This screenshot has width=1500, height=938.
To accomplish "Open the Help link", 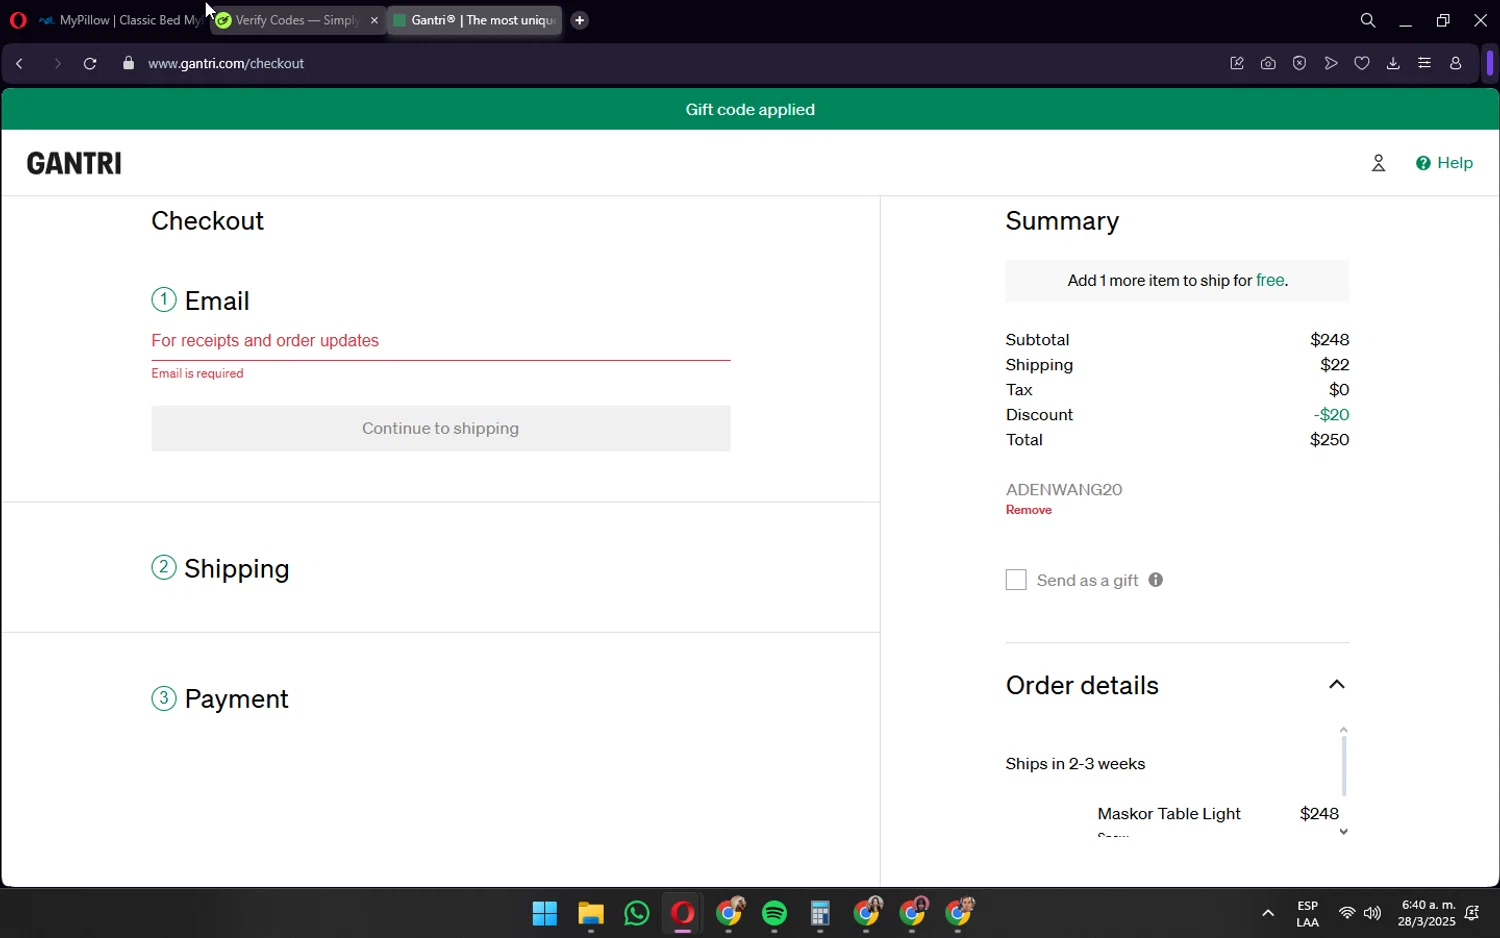I will pyautogui.click(x=1444, y=163).
